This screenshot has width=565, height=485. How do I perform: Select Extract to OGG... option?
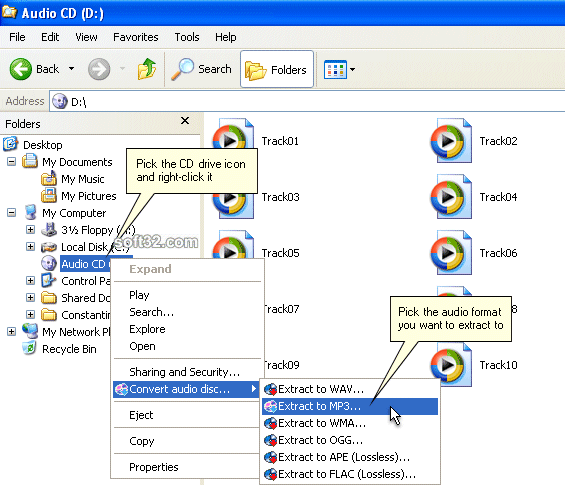click(x=350, y=440)
